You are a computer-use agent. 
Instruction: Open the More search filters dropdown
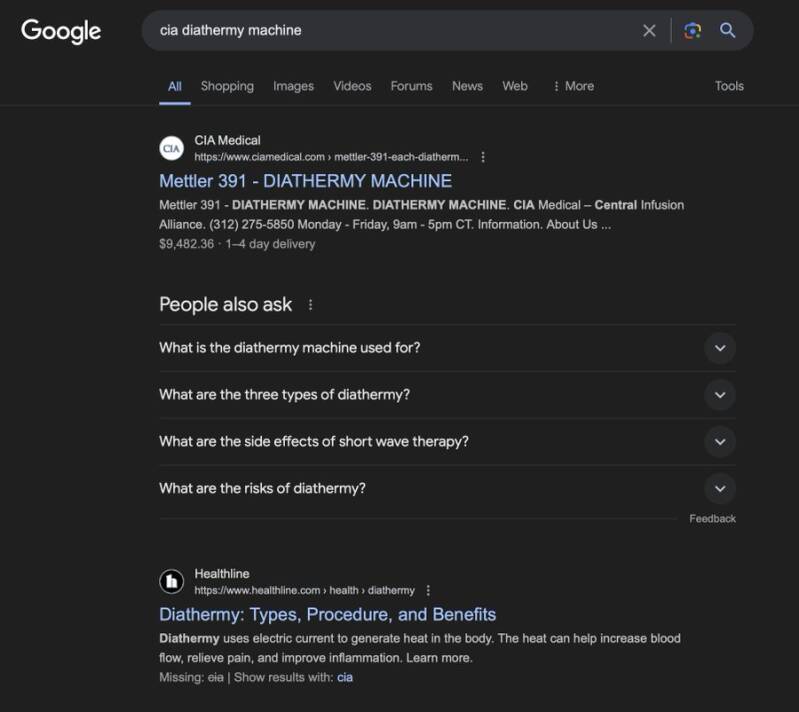[573, 86]
